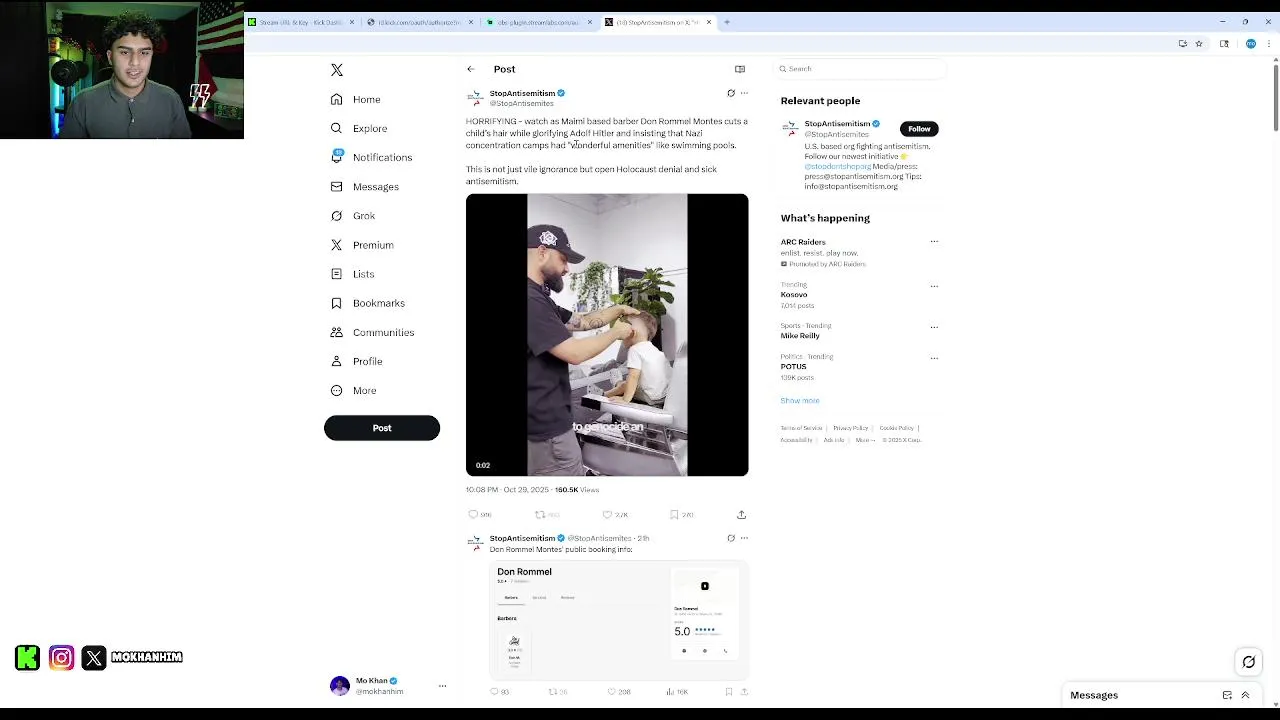Click the Bookmarks icon in sidebar
Image resolution: width=1280 pixels, height=720 pixels.
click(x=337, y=303)
